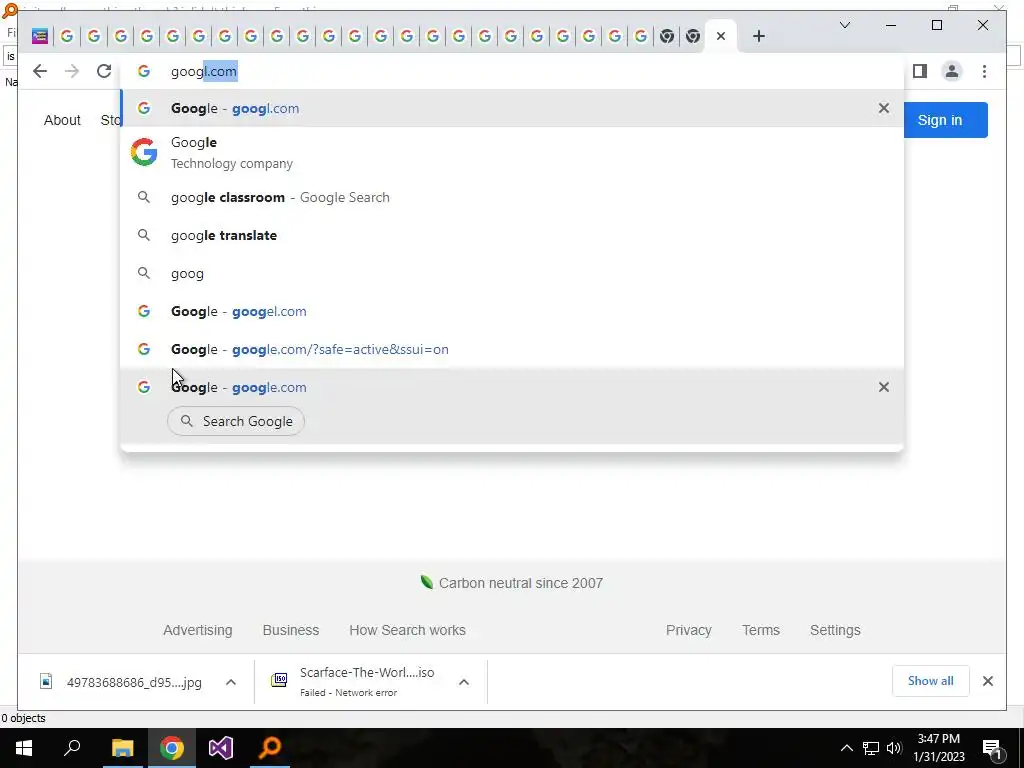The image size is (1024, 768).
Task: Close the downloads bar
Action: (x=987, y=681)
